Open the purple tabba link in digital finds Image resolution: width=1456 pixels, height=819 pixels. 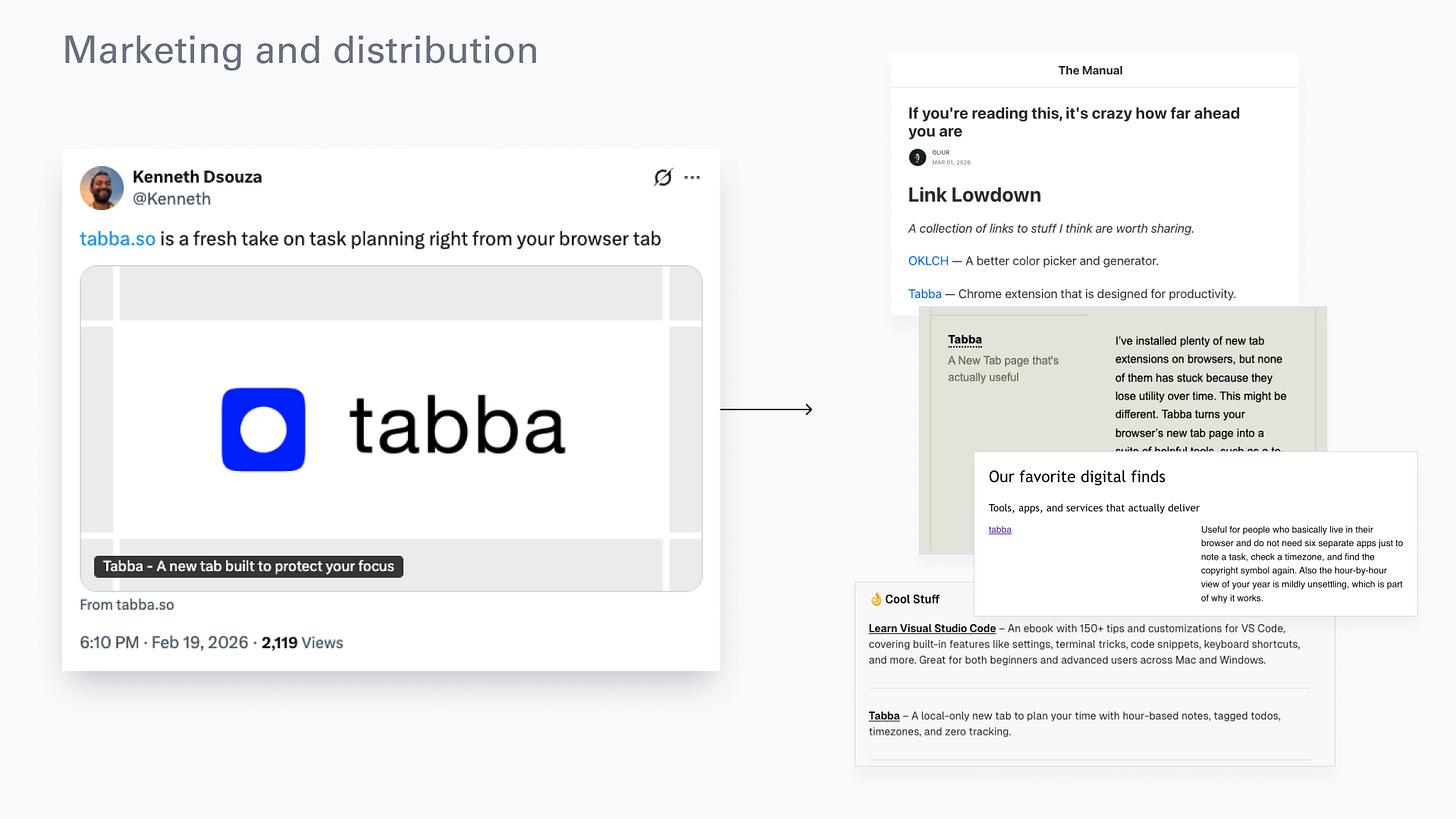tap(1000, 530)
